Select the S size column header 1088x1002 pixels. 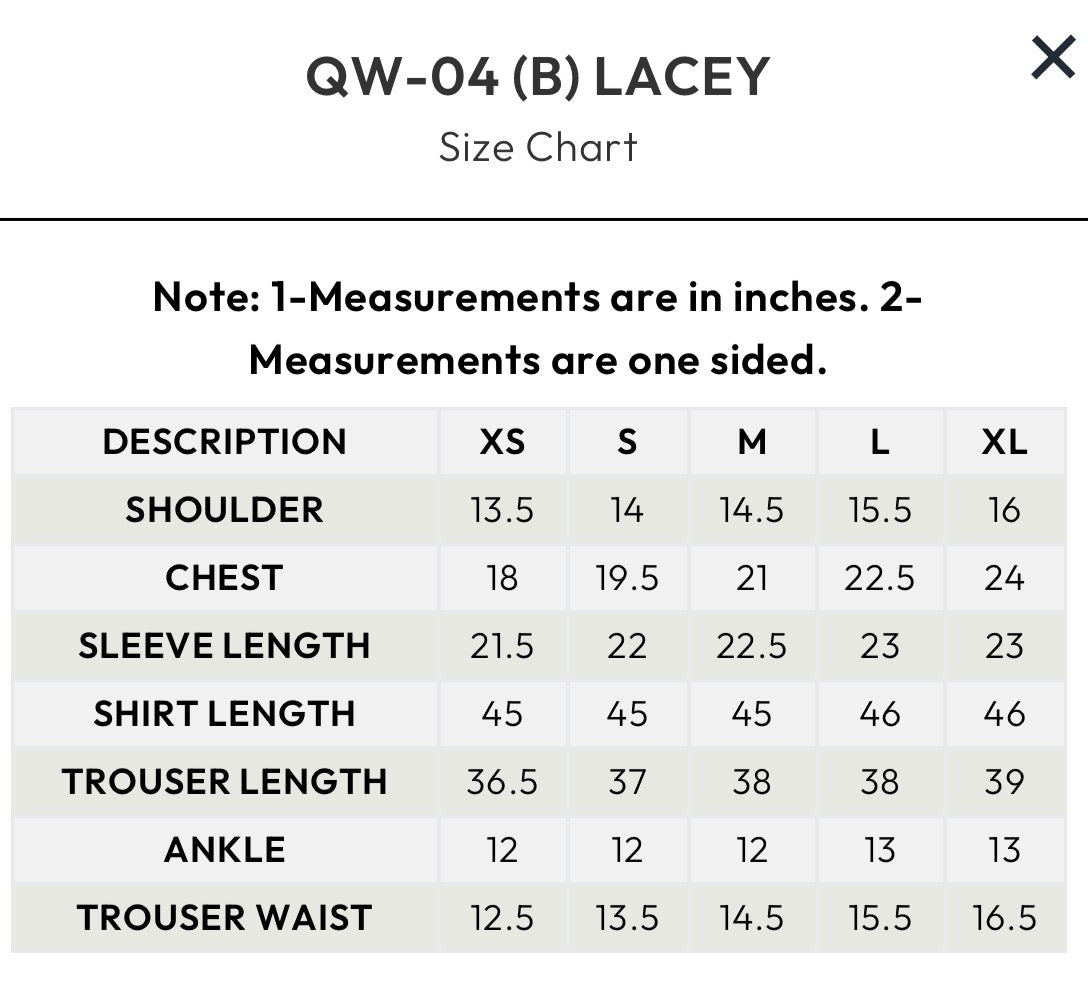[x=627, y=441]
